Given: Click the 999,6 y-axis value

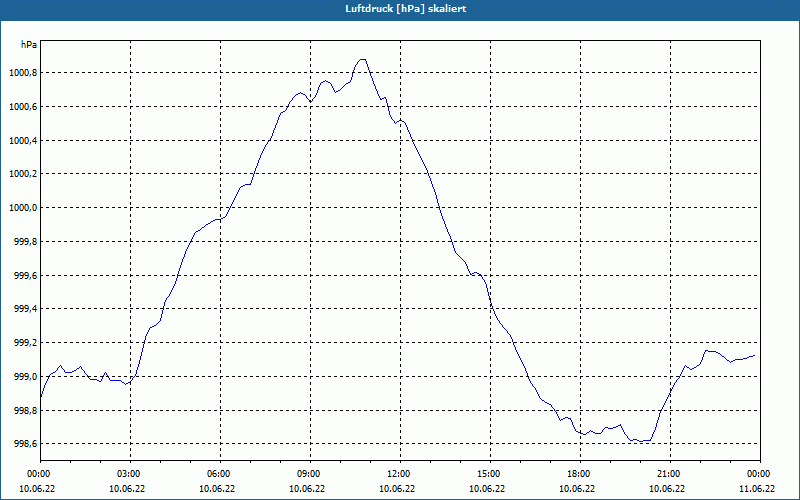Looking at the screenshot, I should pyautogui.click(x=25, y=276).
